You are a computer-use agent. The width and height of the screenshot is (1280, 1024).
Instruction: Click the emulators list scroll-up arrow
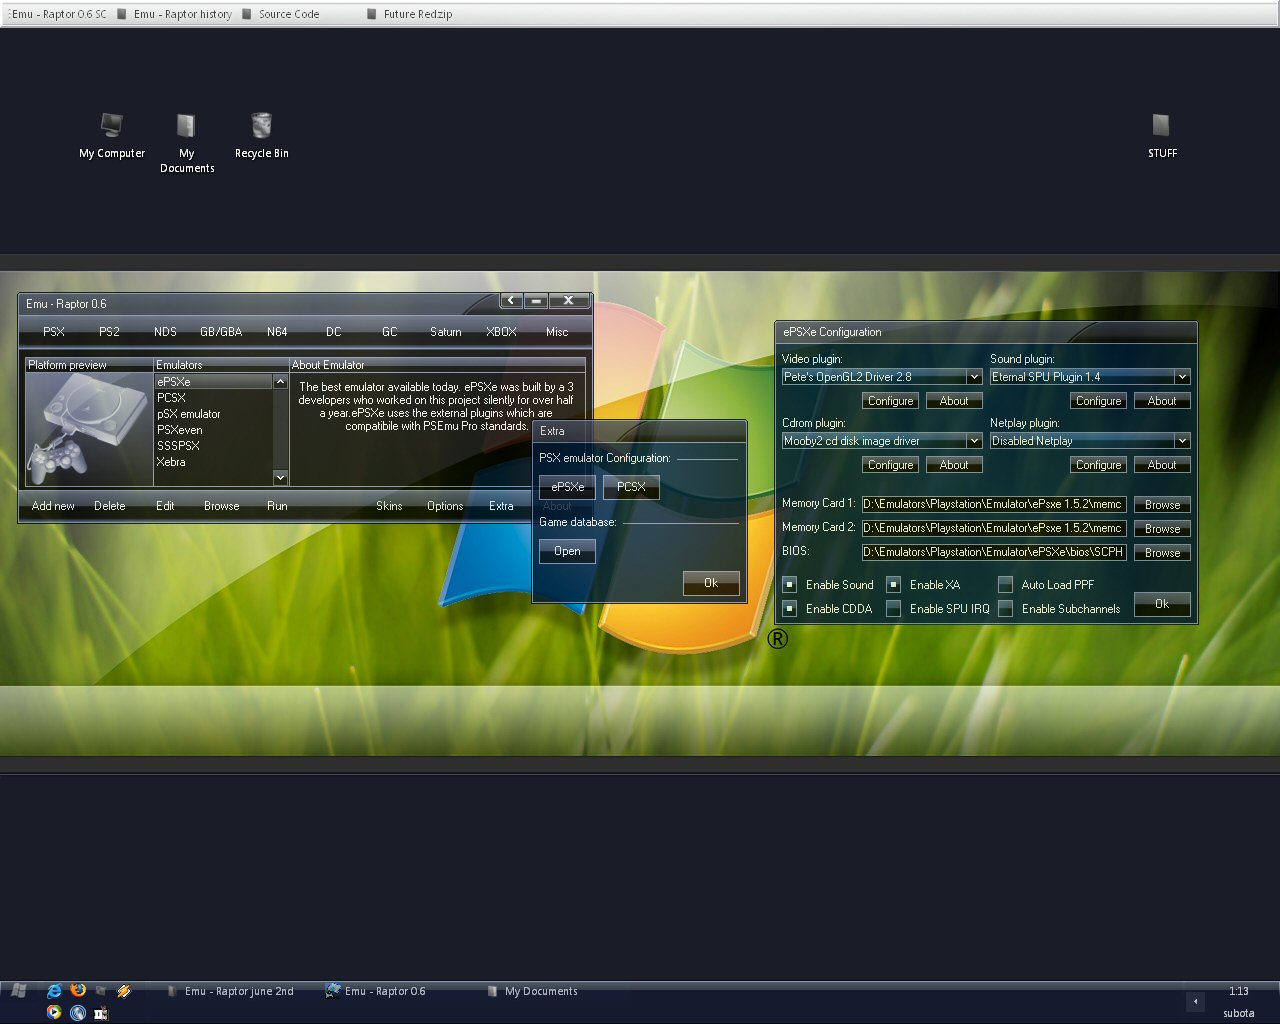(280, 381)
